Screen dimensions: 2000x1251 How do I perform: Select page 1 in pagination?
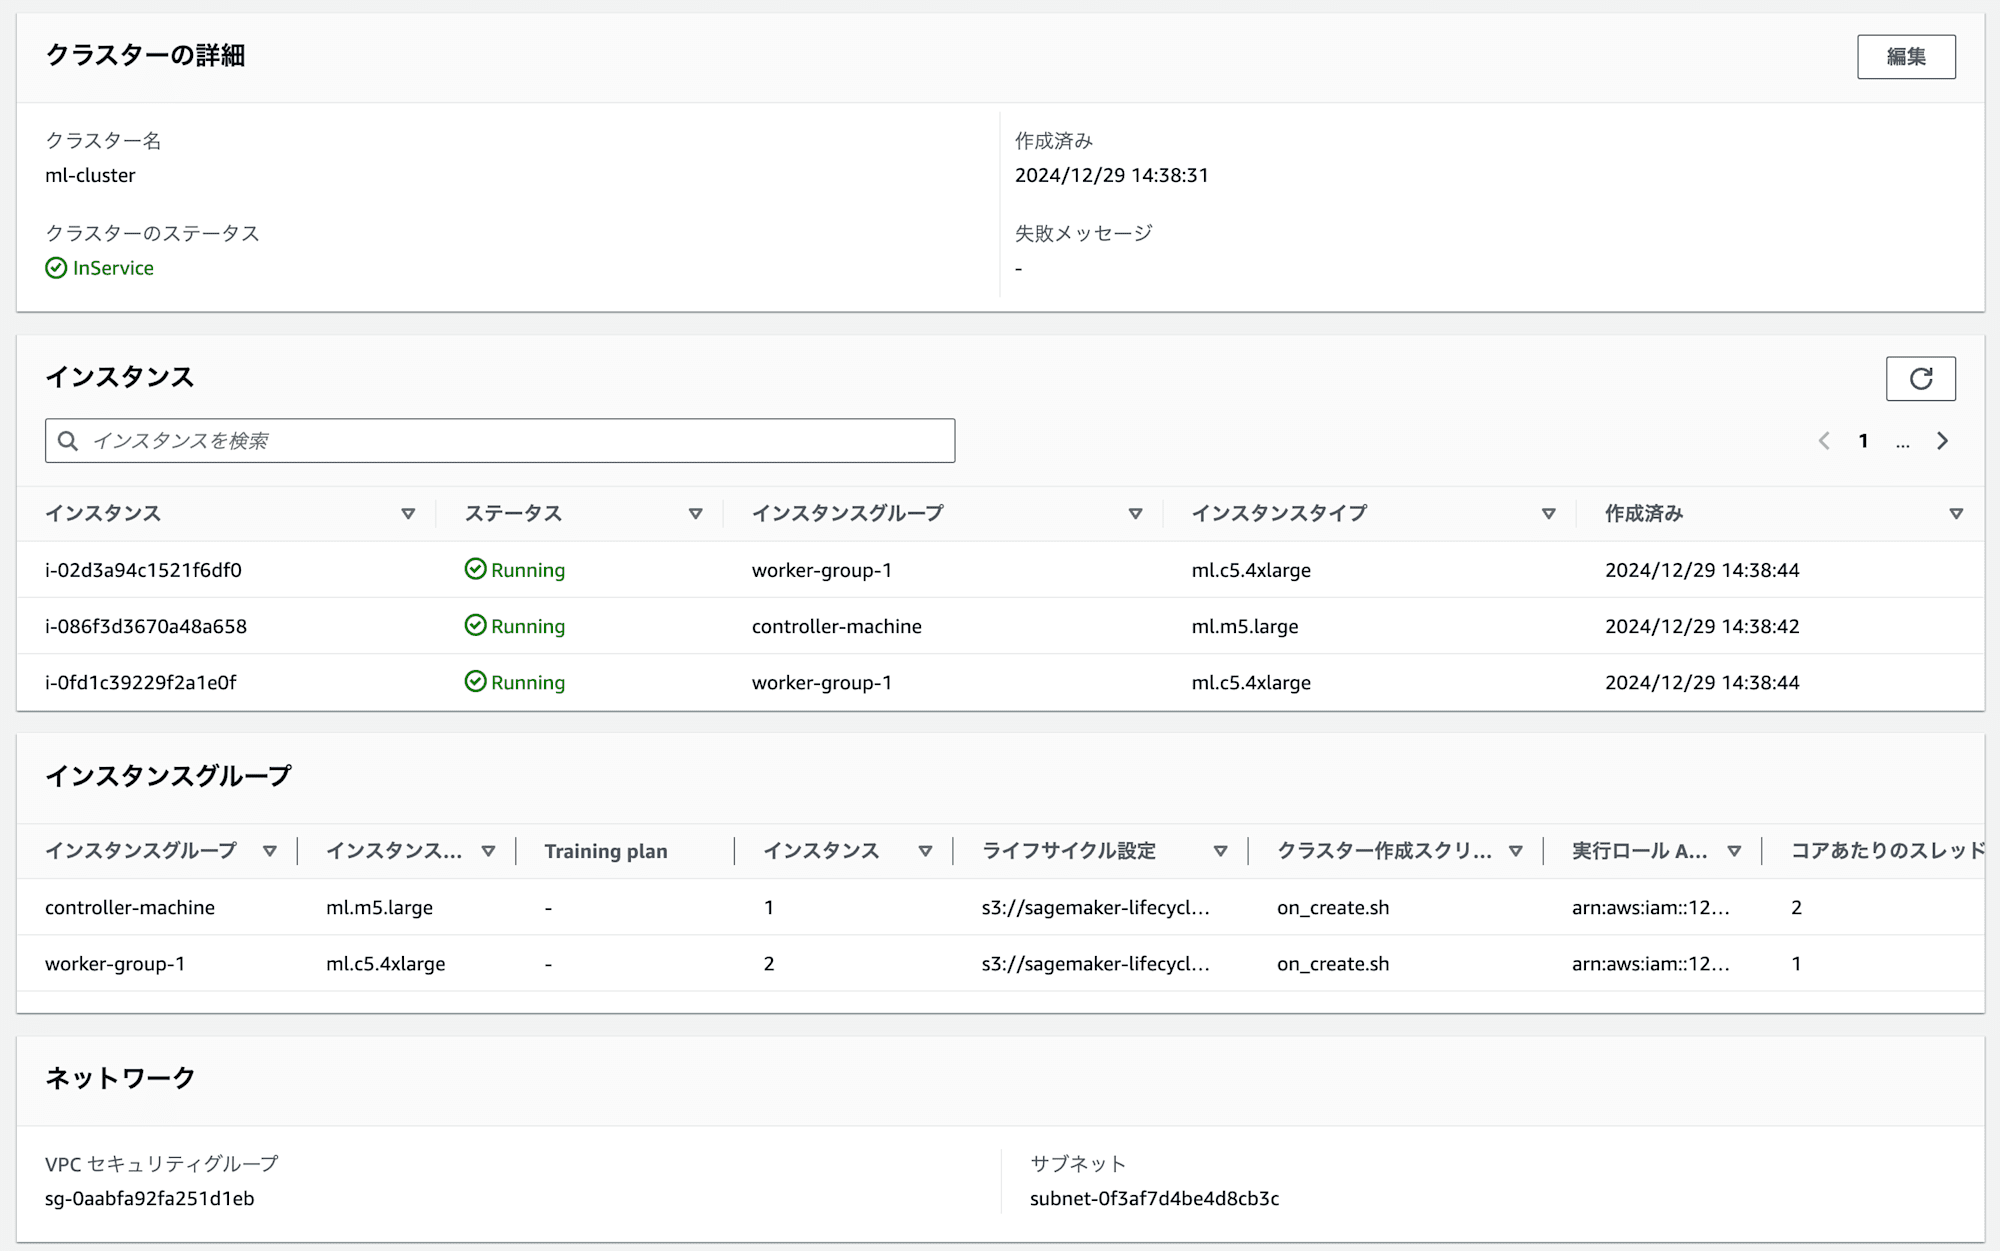coord(1863,441)
